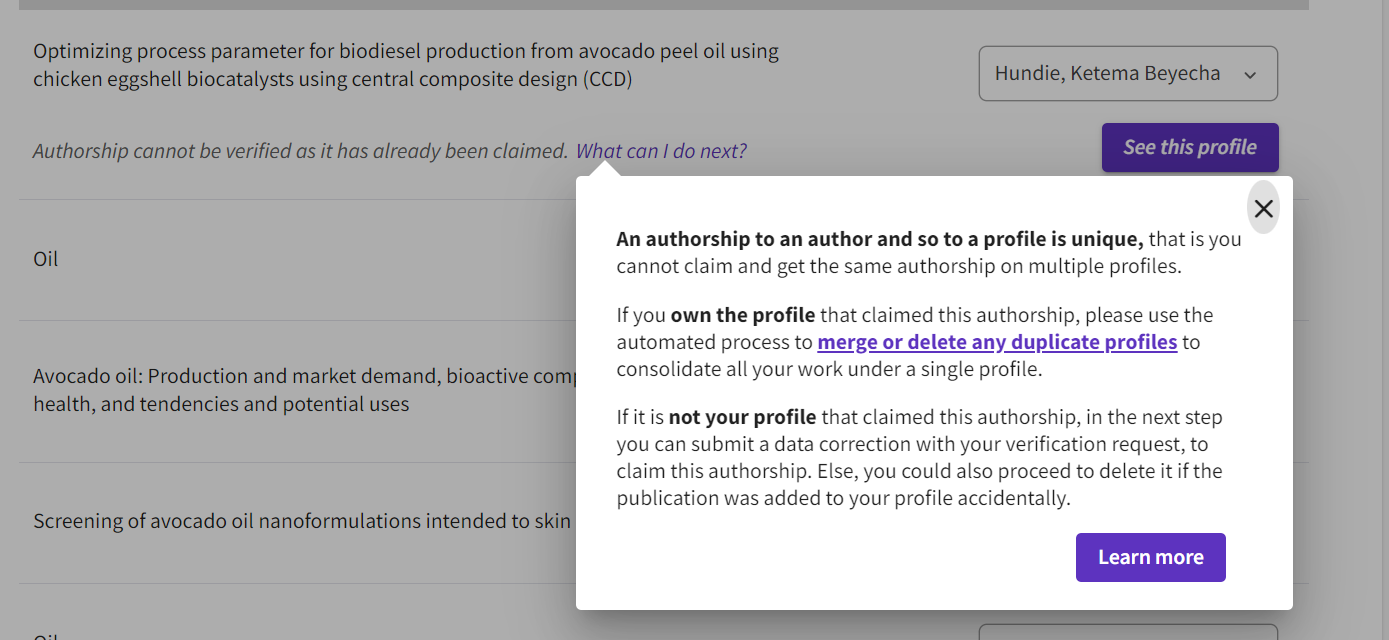Open the avocado peel oil biodiesel article title
The height and width of the screenshot is (640, 1389).
point(406,62)
